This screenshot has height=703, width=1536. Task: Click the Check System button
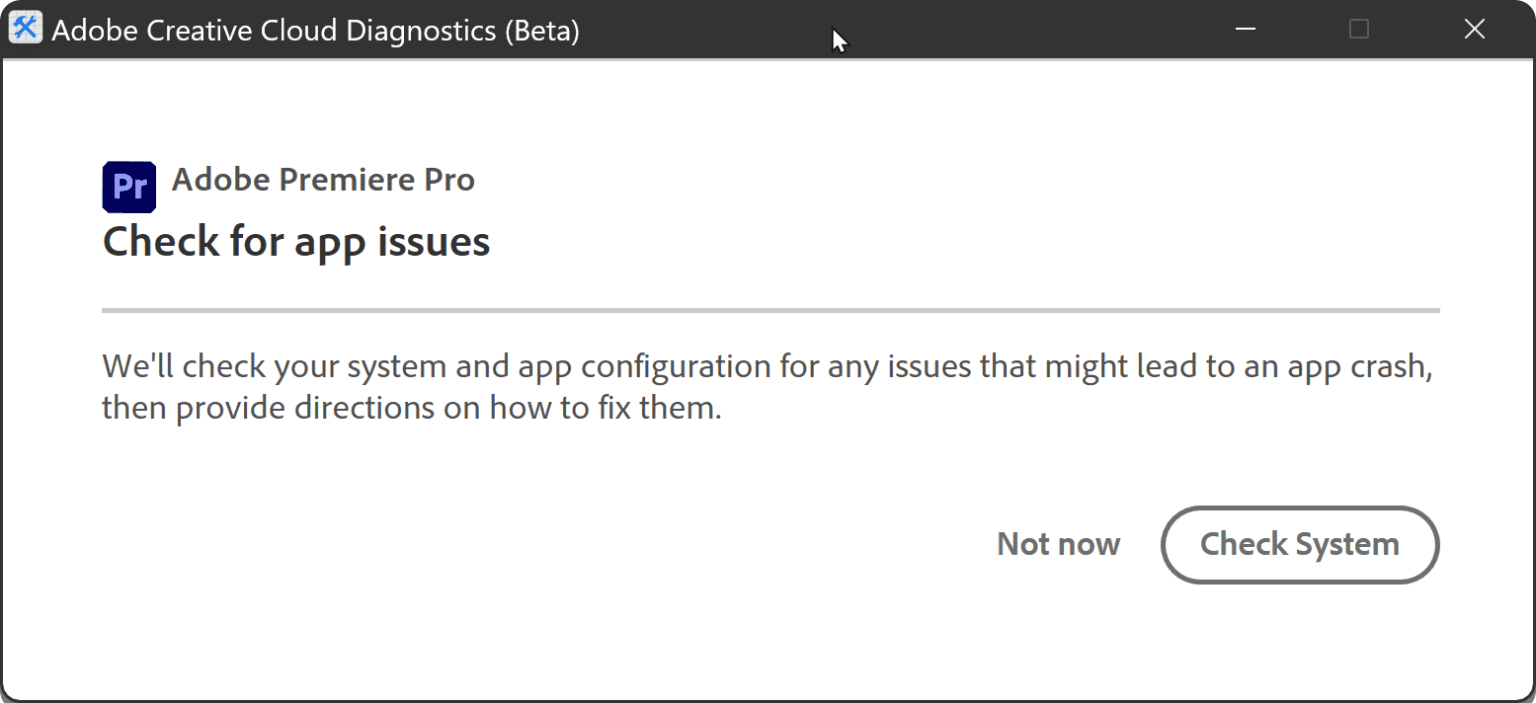tap(1299, 544)
